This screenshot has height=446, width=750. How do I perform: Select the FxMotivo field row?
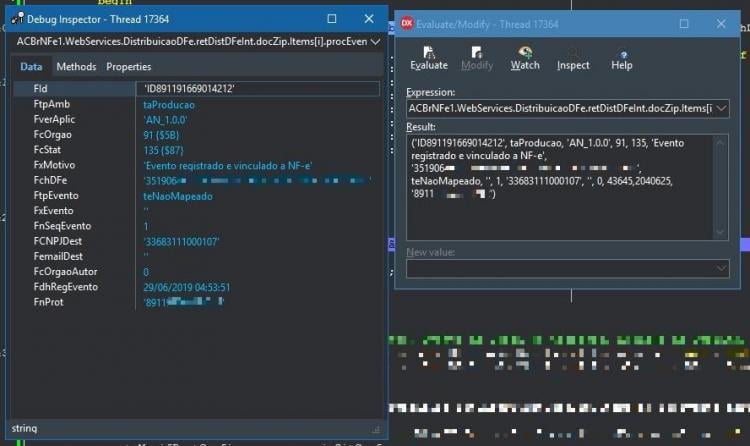click(x=197, y=166)
